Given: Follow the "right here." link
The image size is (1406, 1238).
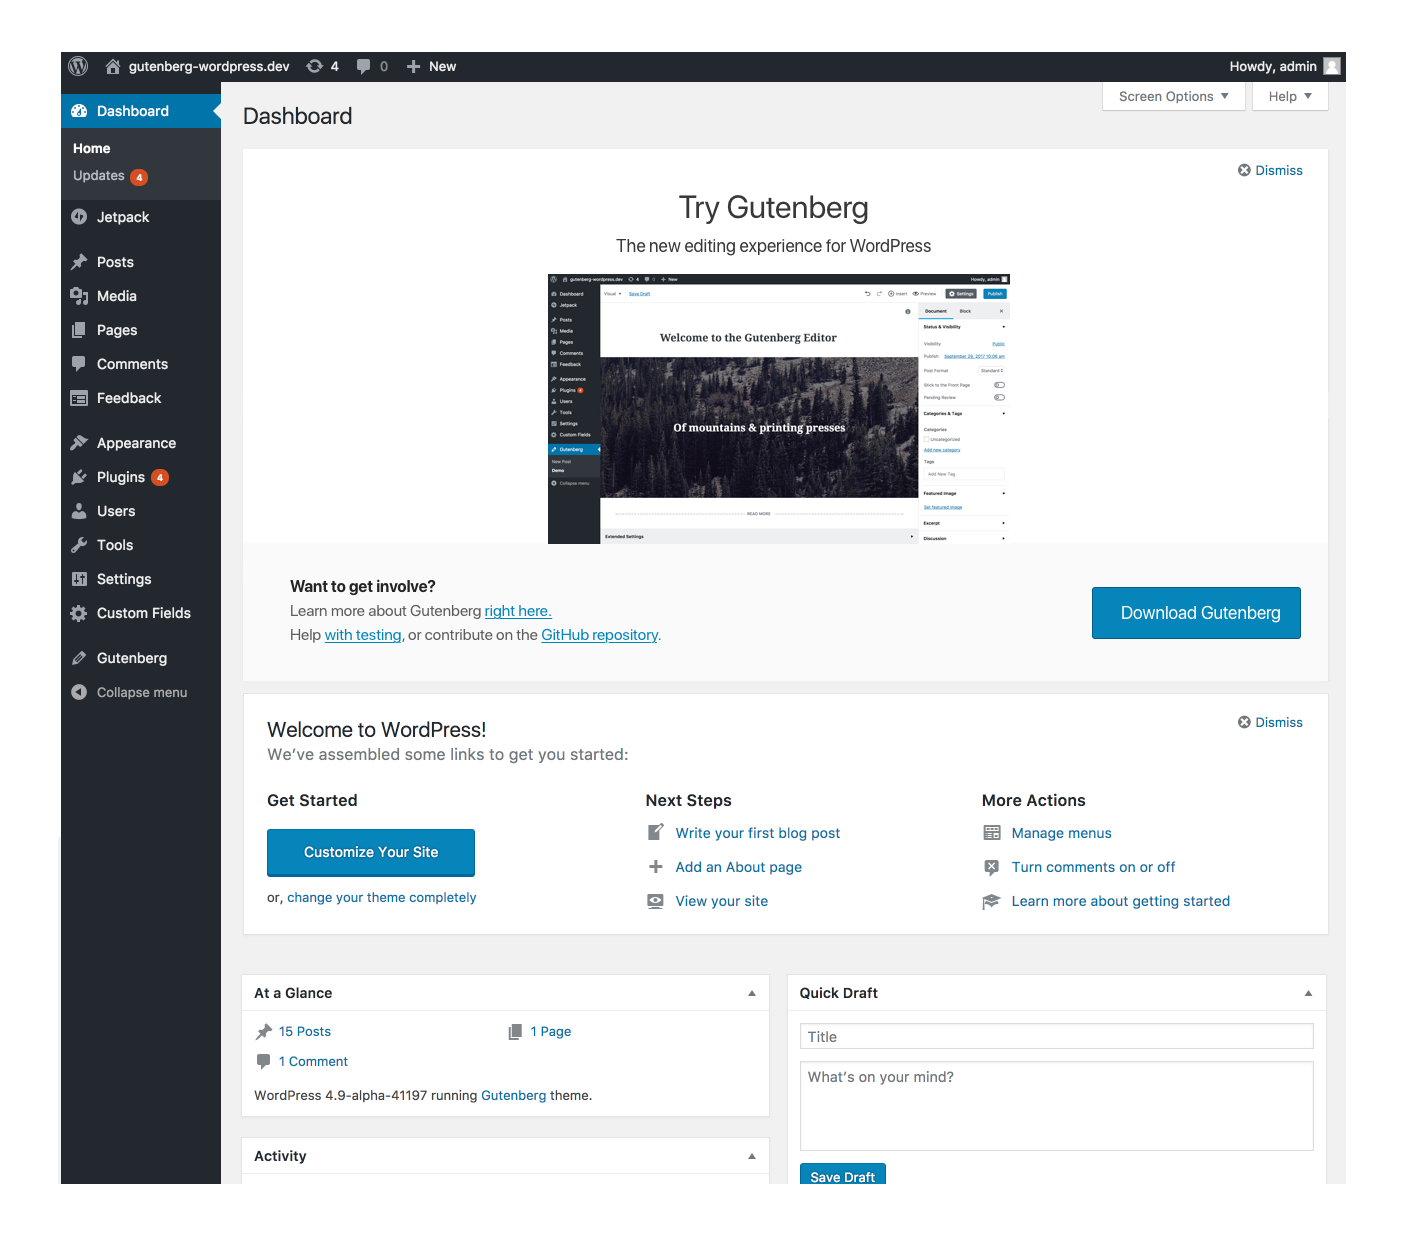Looking at the screenshot, I should coord(518,611).
